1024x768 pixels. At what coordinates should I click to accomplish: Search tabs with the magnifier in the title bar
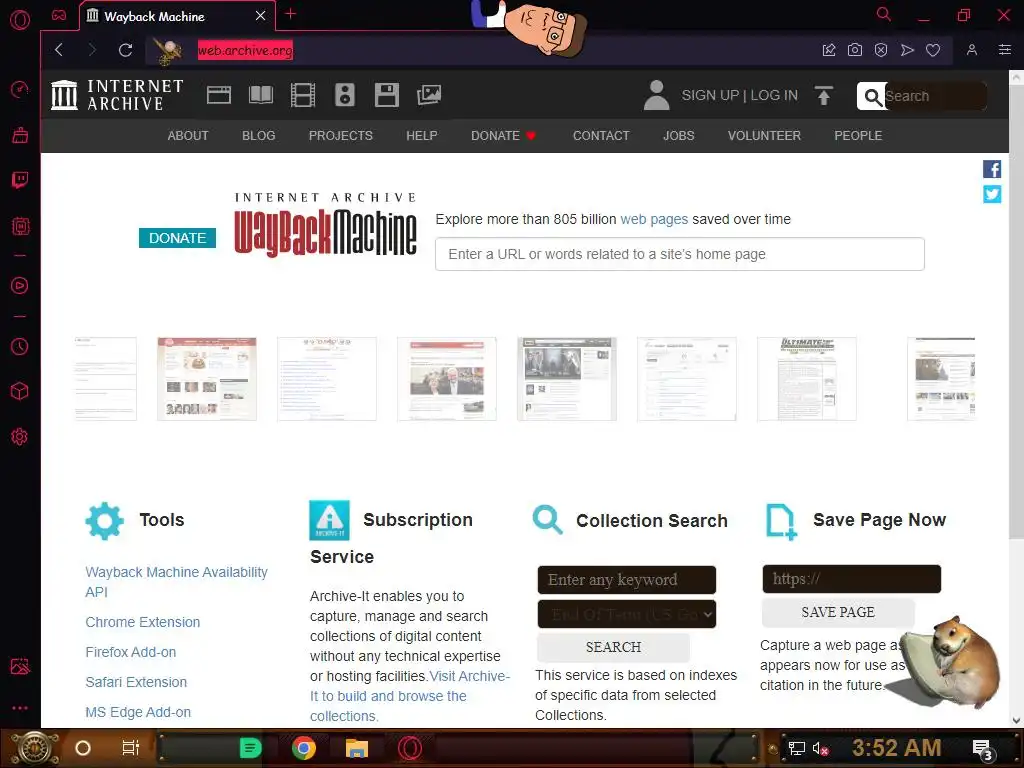(x=884, y=14)
